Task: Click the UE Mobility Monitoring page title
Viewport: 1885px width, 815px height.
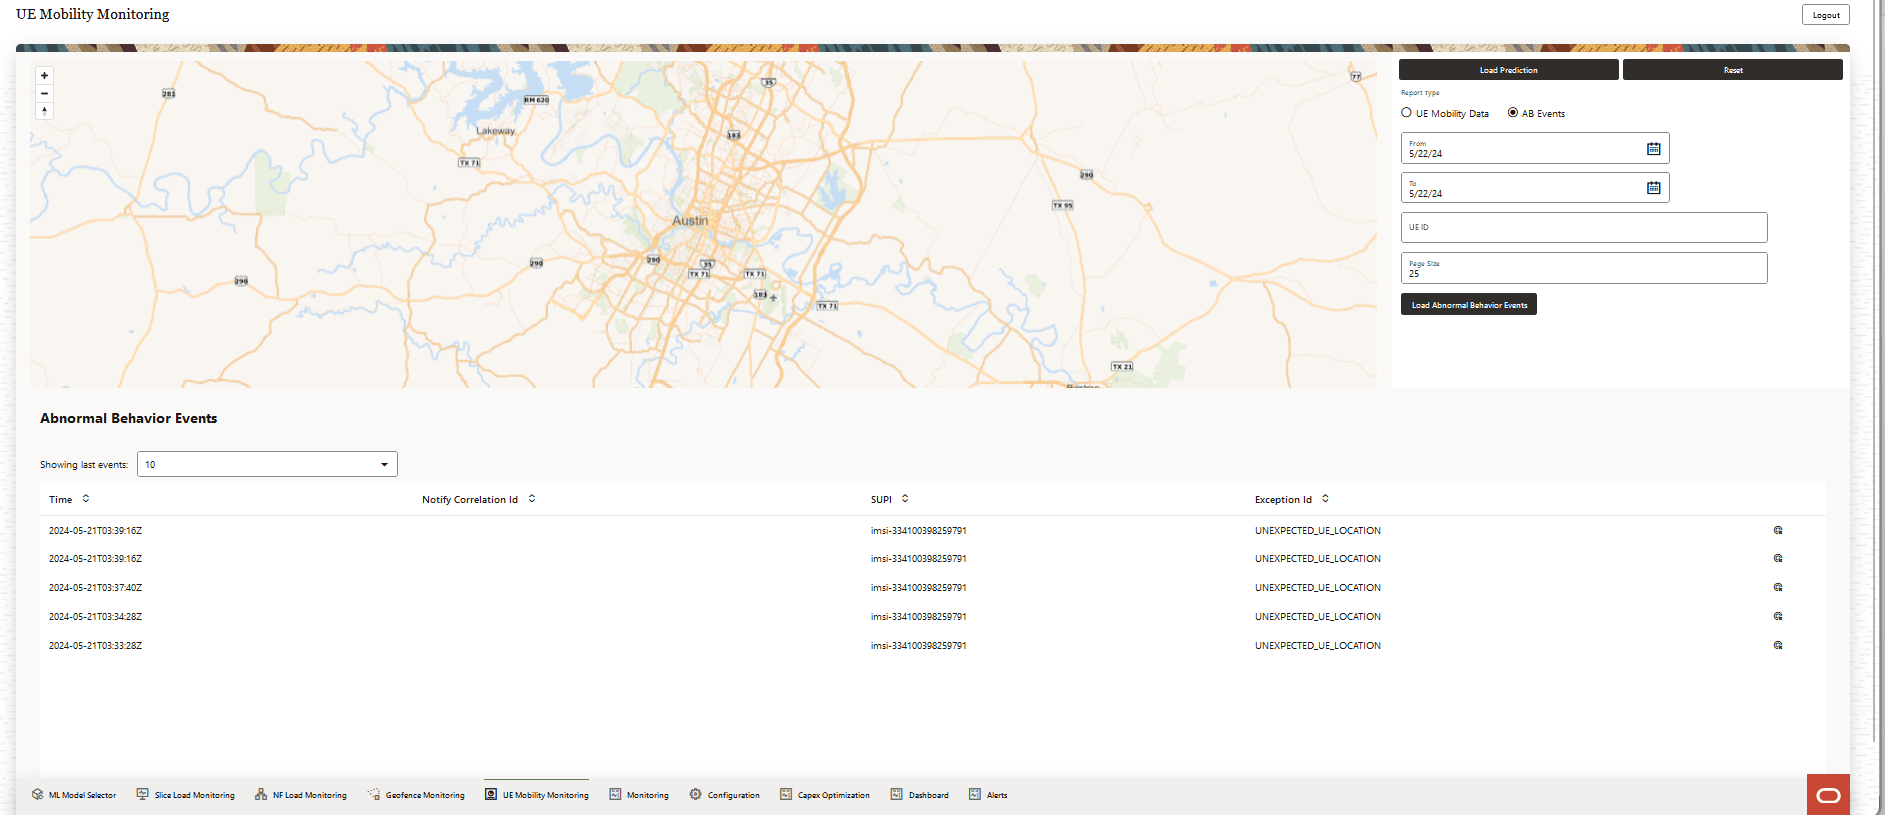Action: click(x=92, y=14)
